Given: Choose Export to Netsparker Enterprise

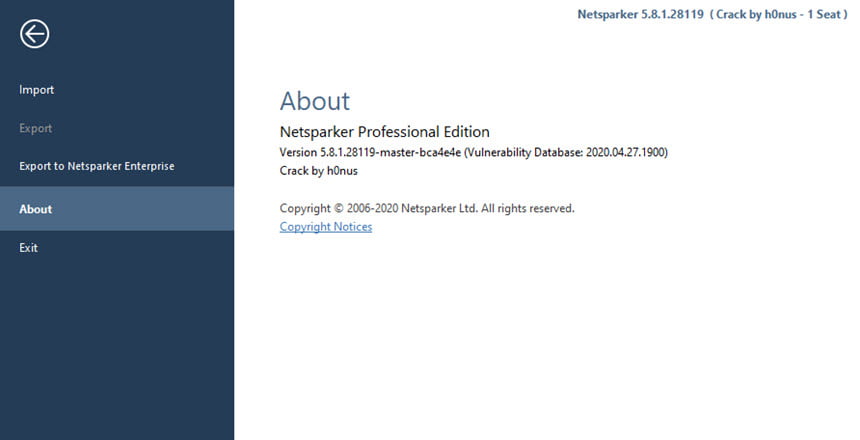Looking at the screenshot, I should 97,166.
